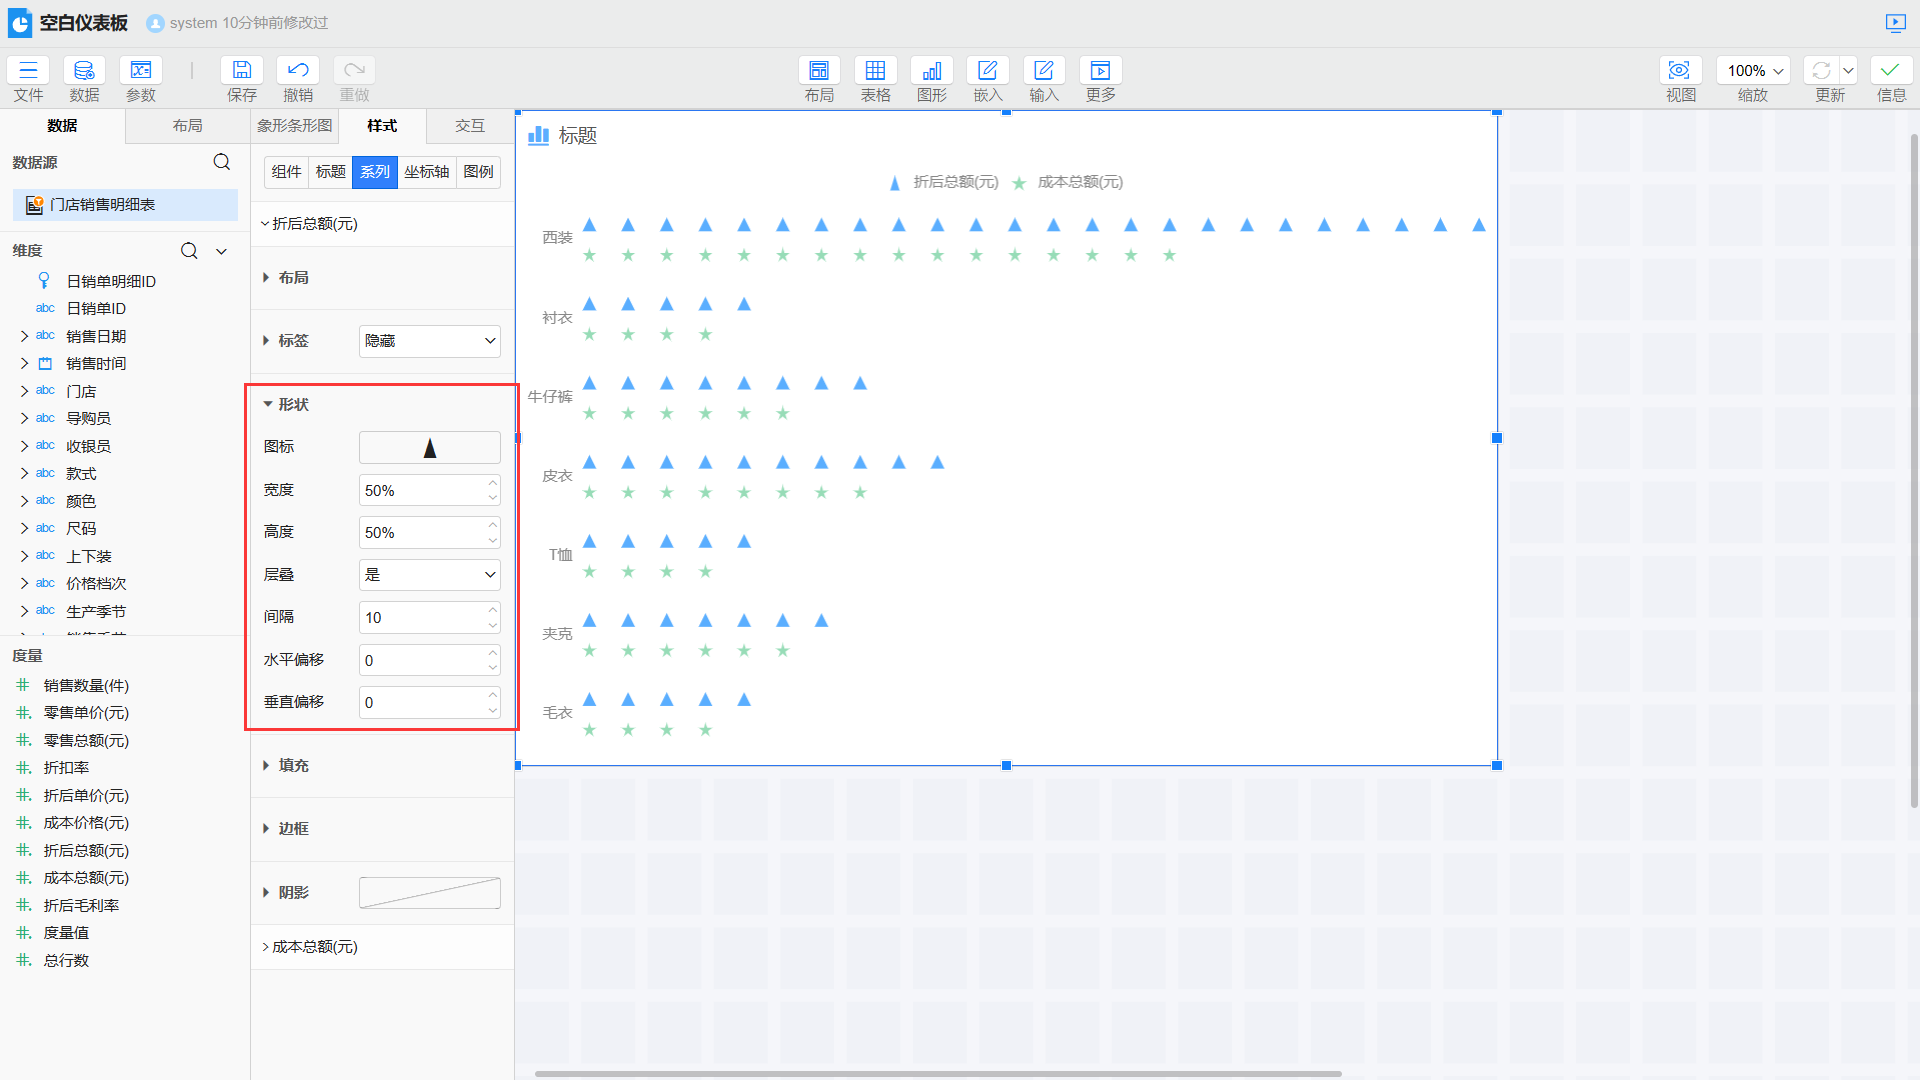Open the Parameters (参数) toolbar icon

point(140,70)
